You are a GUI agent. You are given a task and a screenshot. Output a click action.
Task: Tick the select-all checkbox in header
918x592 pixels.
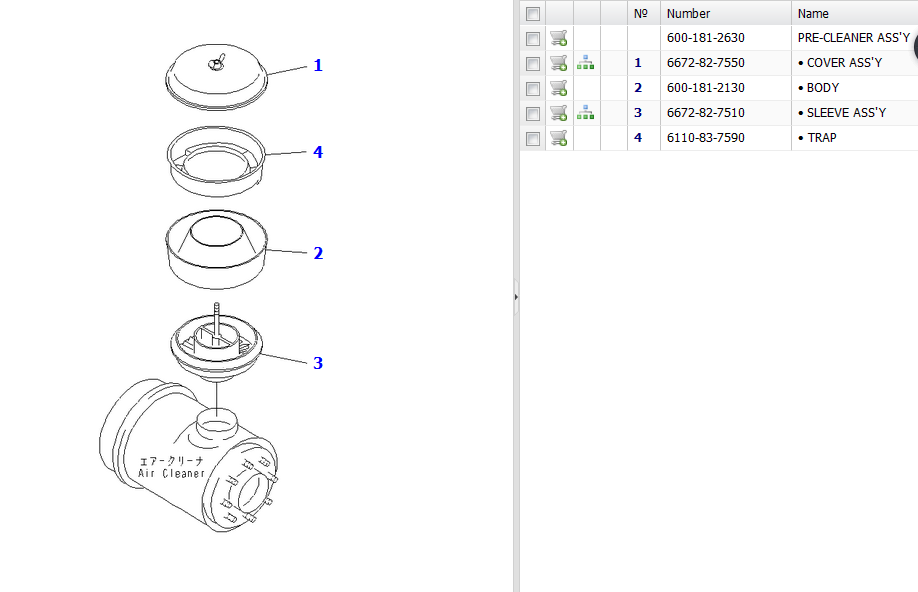(x=533, y=14)
